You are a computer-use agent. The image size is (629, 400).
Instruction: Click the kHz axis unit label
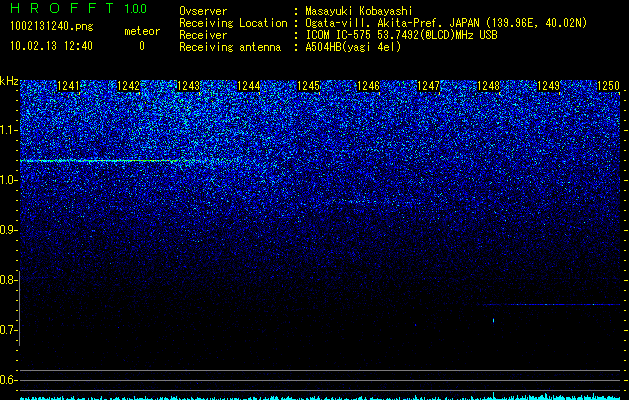tap(9, 81)
